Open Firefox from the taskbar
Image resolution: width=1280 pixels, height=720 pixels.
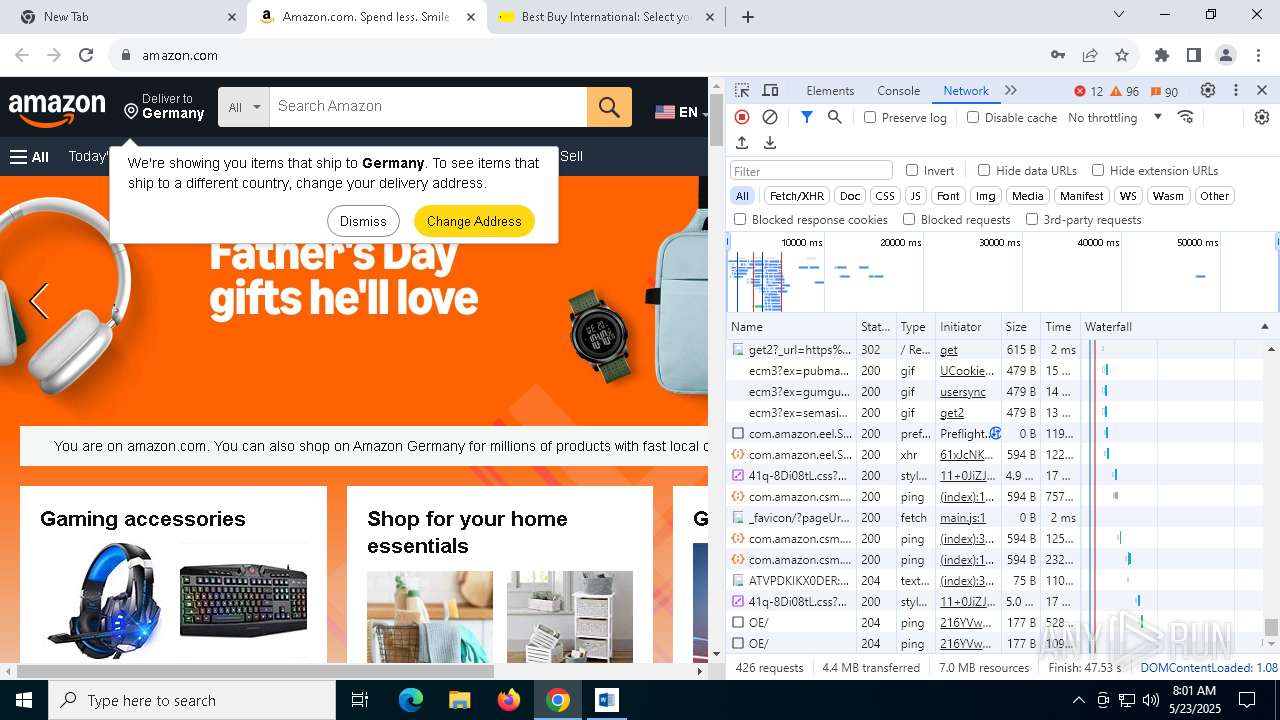click(509, 700)
